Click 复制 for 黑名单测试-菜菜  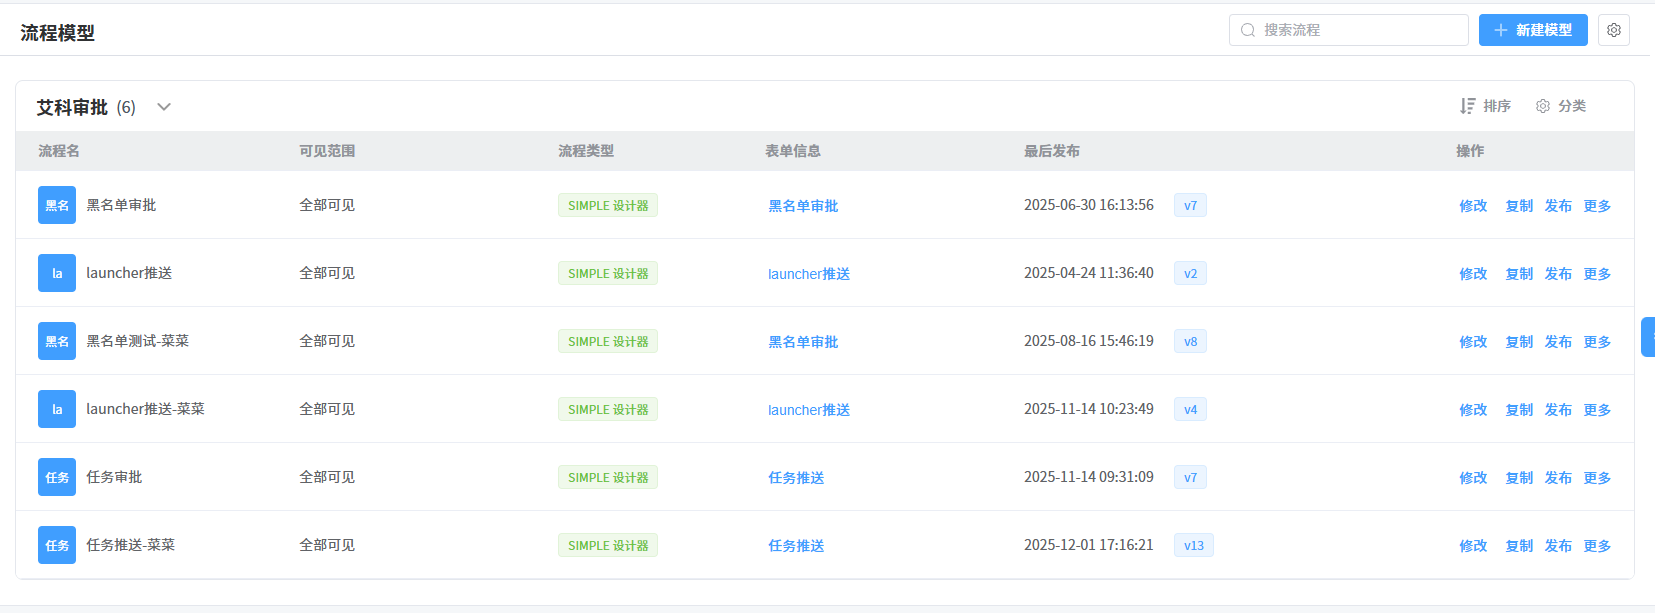[1519, 342]
